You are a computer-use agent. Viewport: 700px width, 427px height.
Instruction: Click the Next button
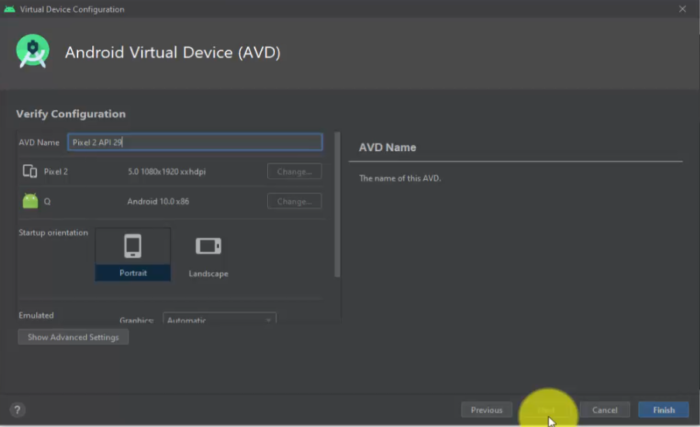(x=546, y=410)
